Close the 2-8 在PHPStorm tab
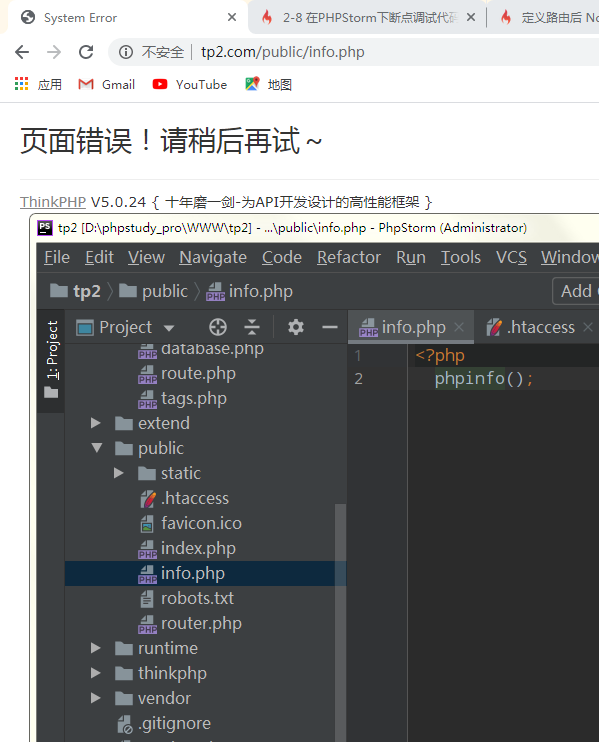 coord(471,18)
